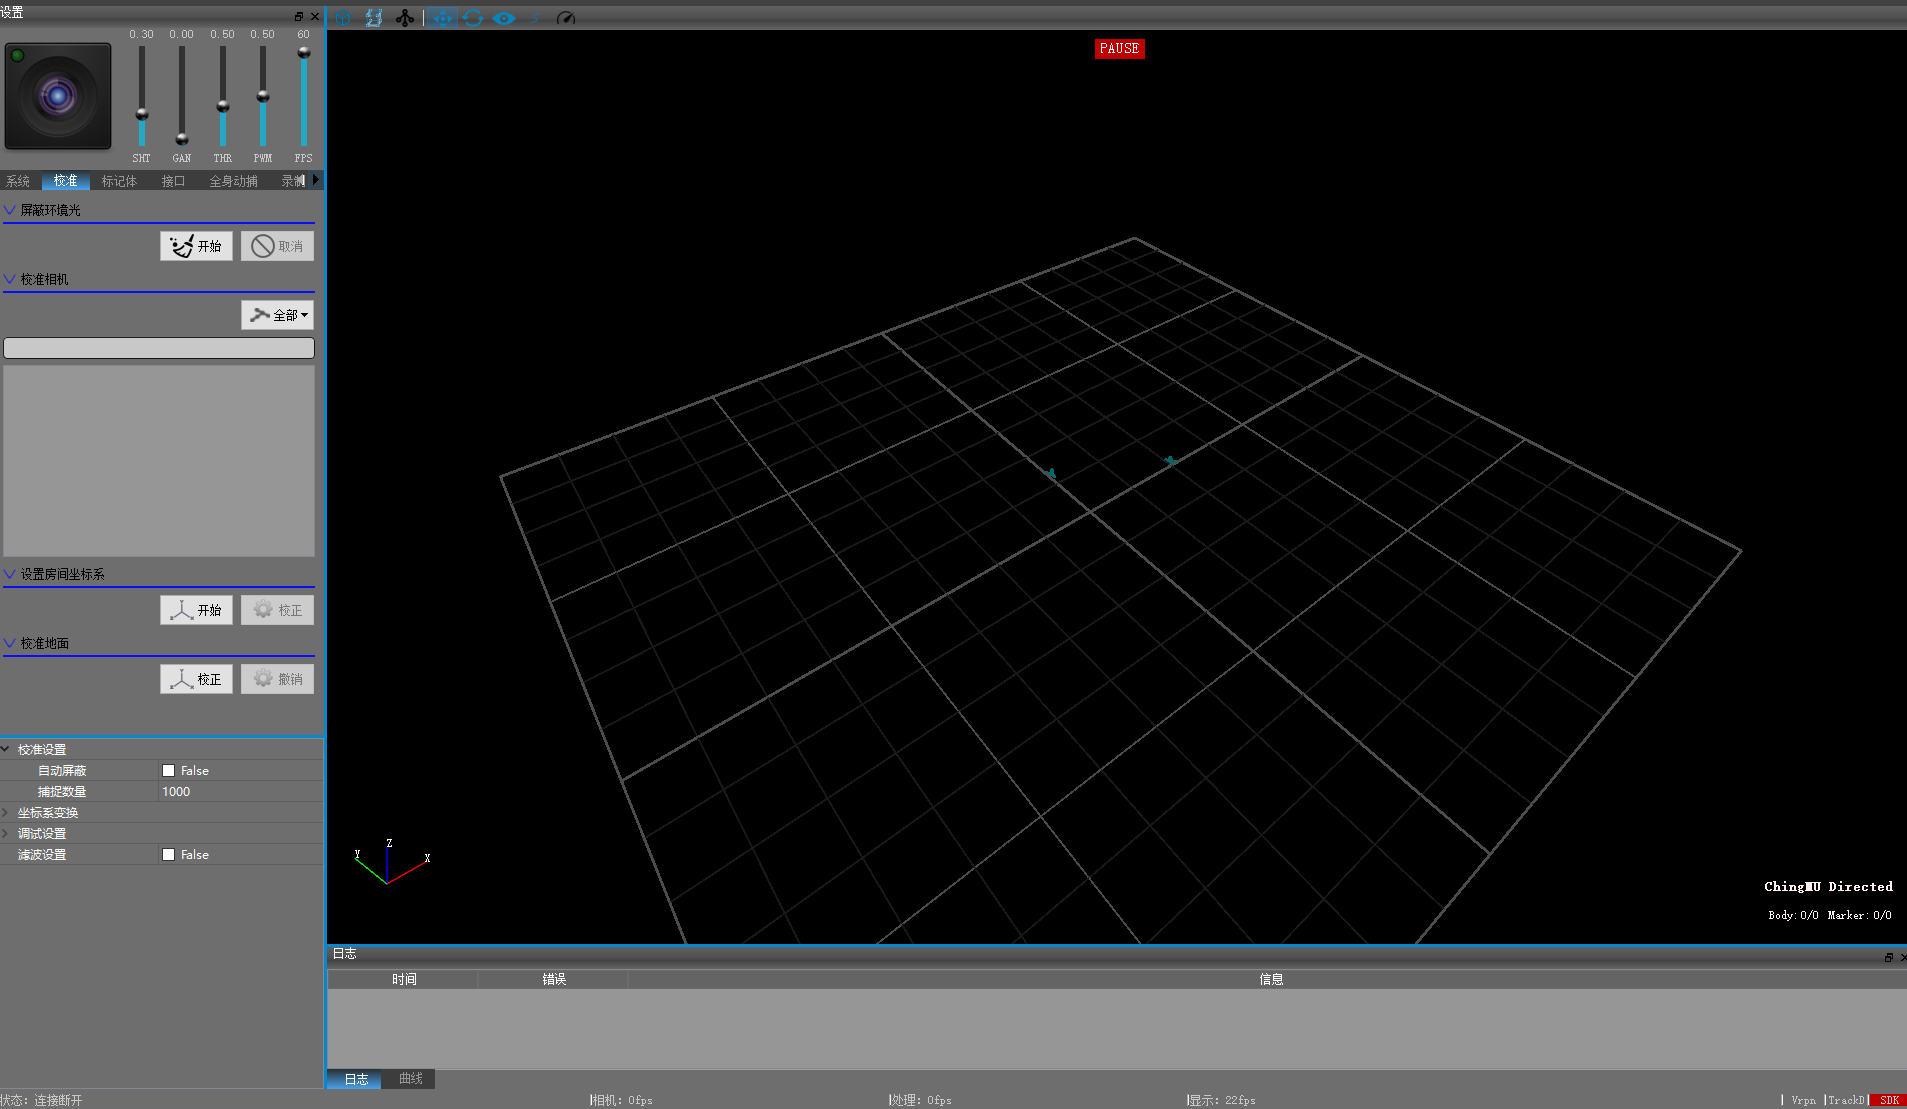Click the 信息 column header
This screenshot has width=1907, height=1109.
[x=1270, y=980]
